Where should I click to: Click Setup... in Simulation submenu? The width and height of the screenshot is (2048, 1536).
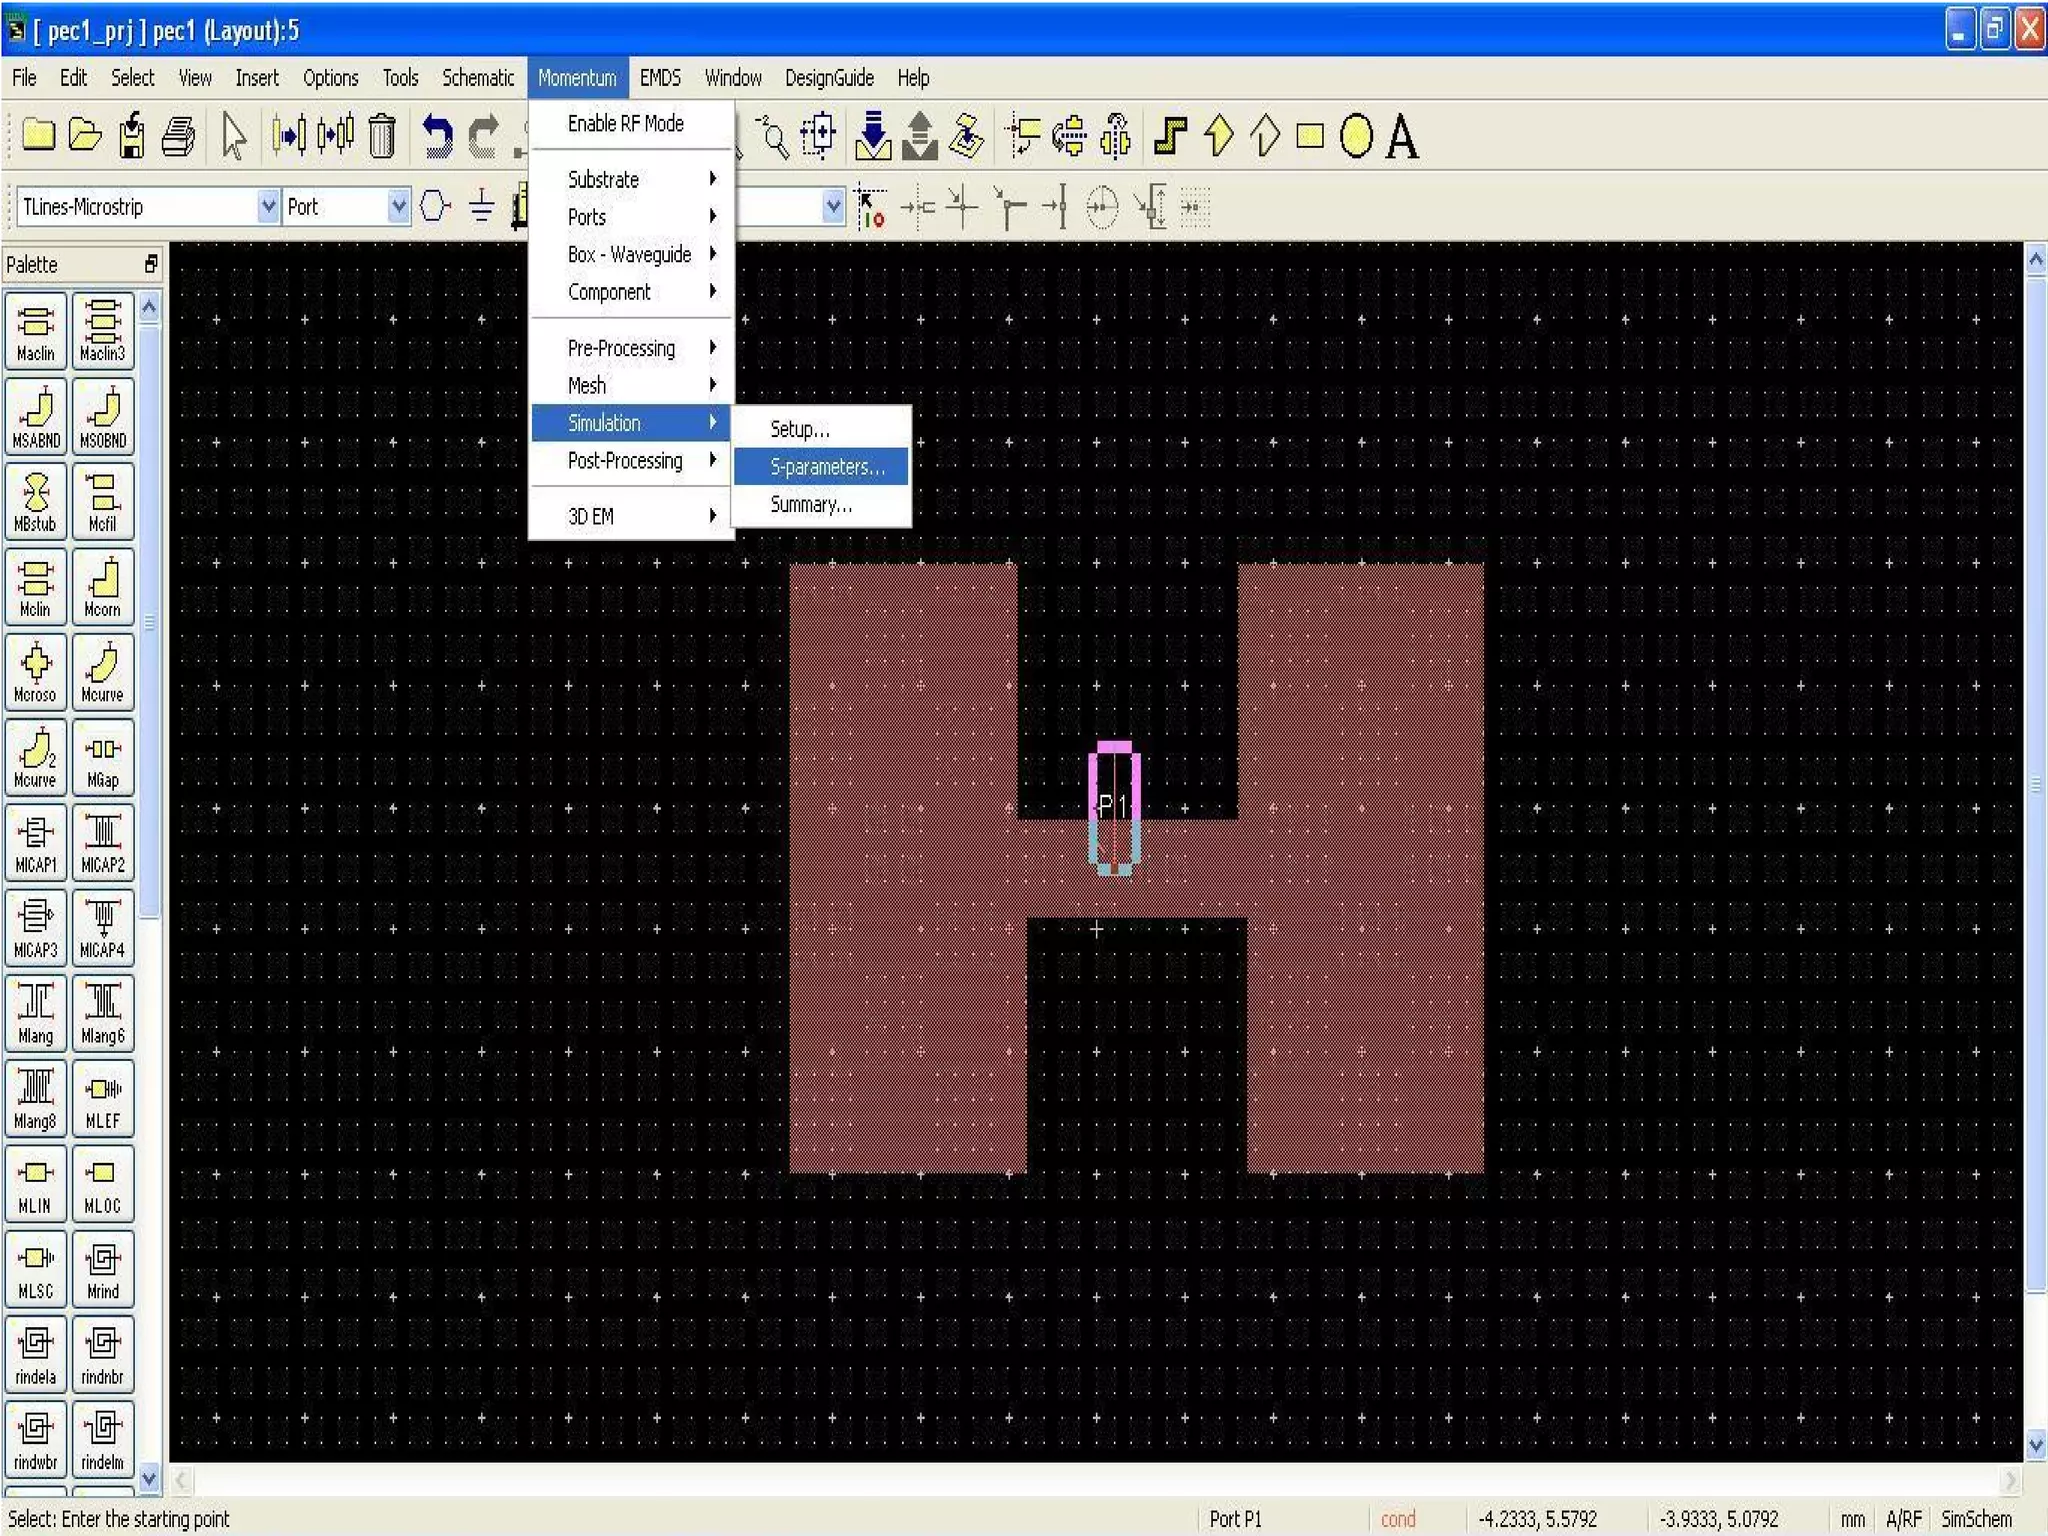point(799,429)
